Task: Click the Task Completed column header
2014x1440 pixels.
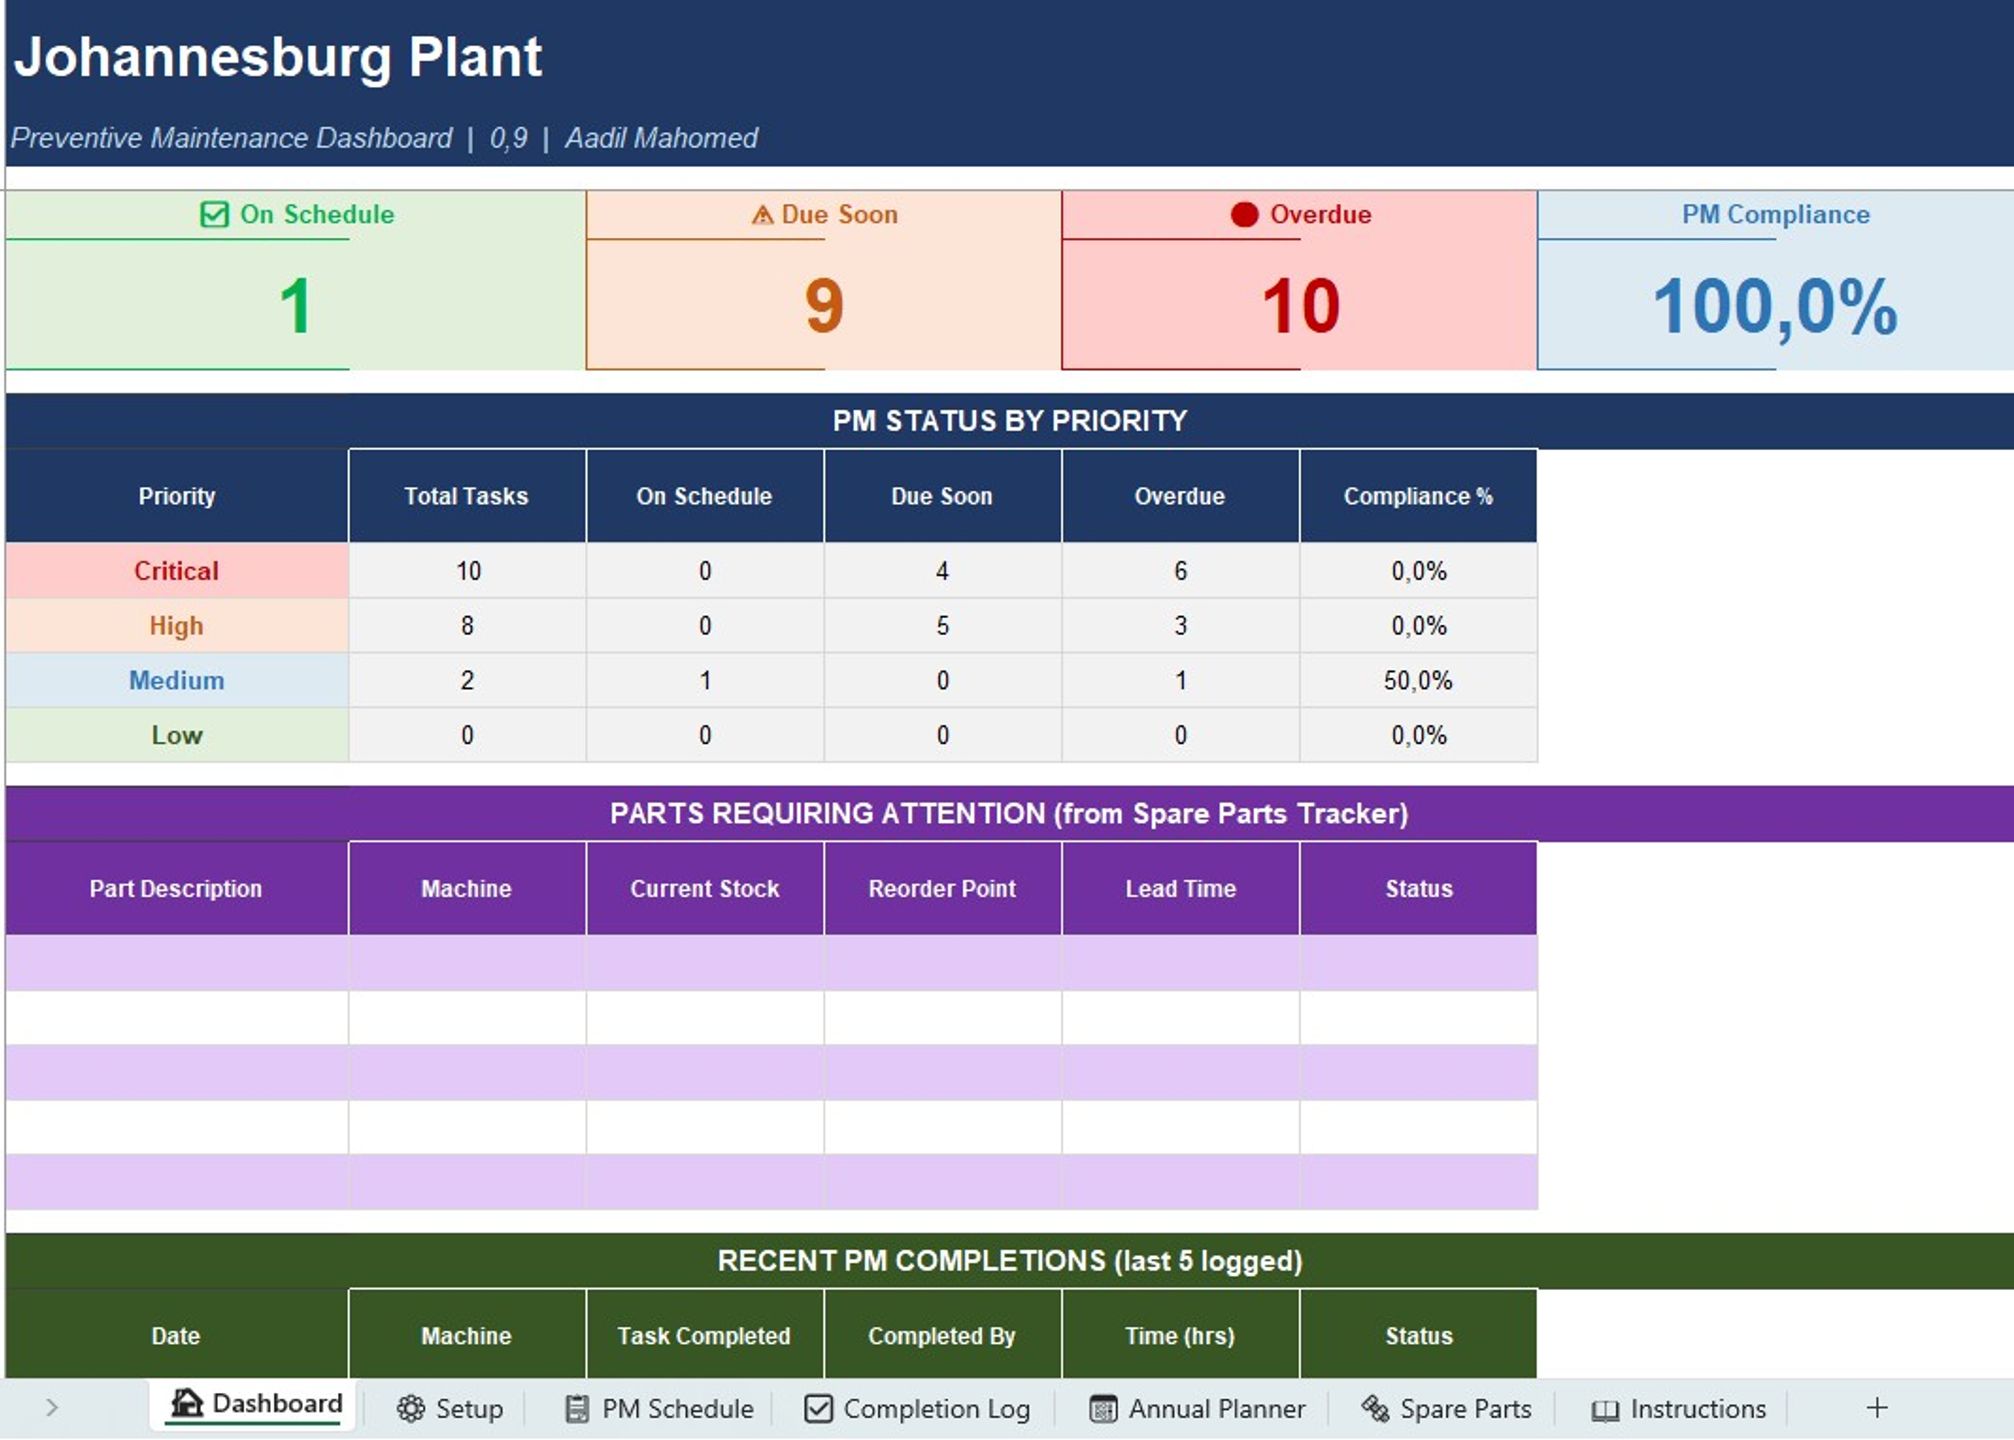Action: (x=705, y=1336)
